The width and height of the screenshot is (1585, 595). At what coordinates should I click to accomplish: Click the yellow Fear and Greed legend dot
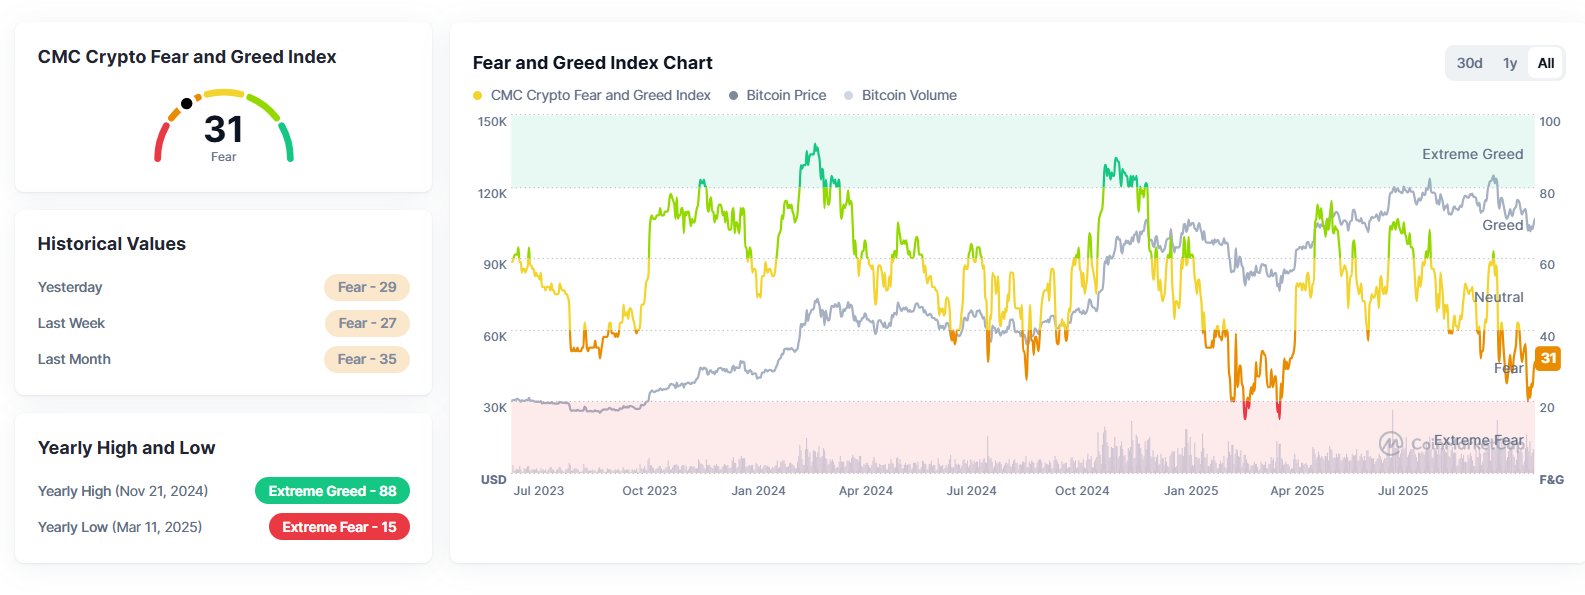478,96
